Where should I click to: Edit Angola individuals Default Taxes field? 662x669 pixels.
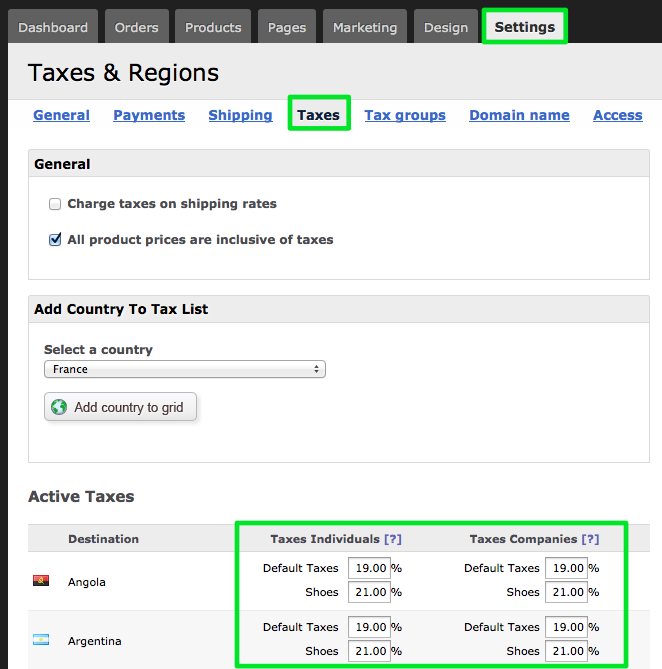[369, 568]
